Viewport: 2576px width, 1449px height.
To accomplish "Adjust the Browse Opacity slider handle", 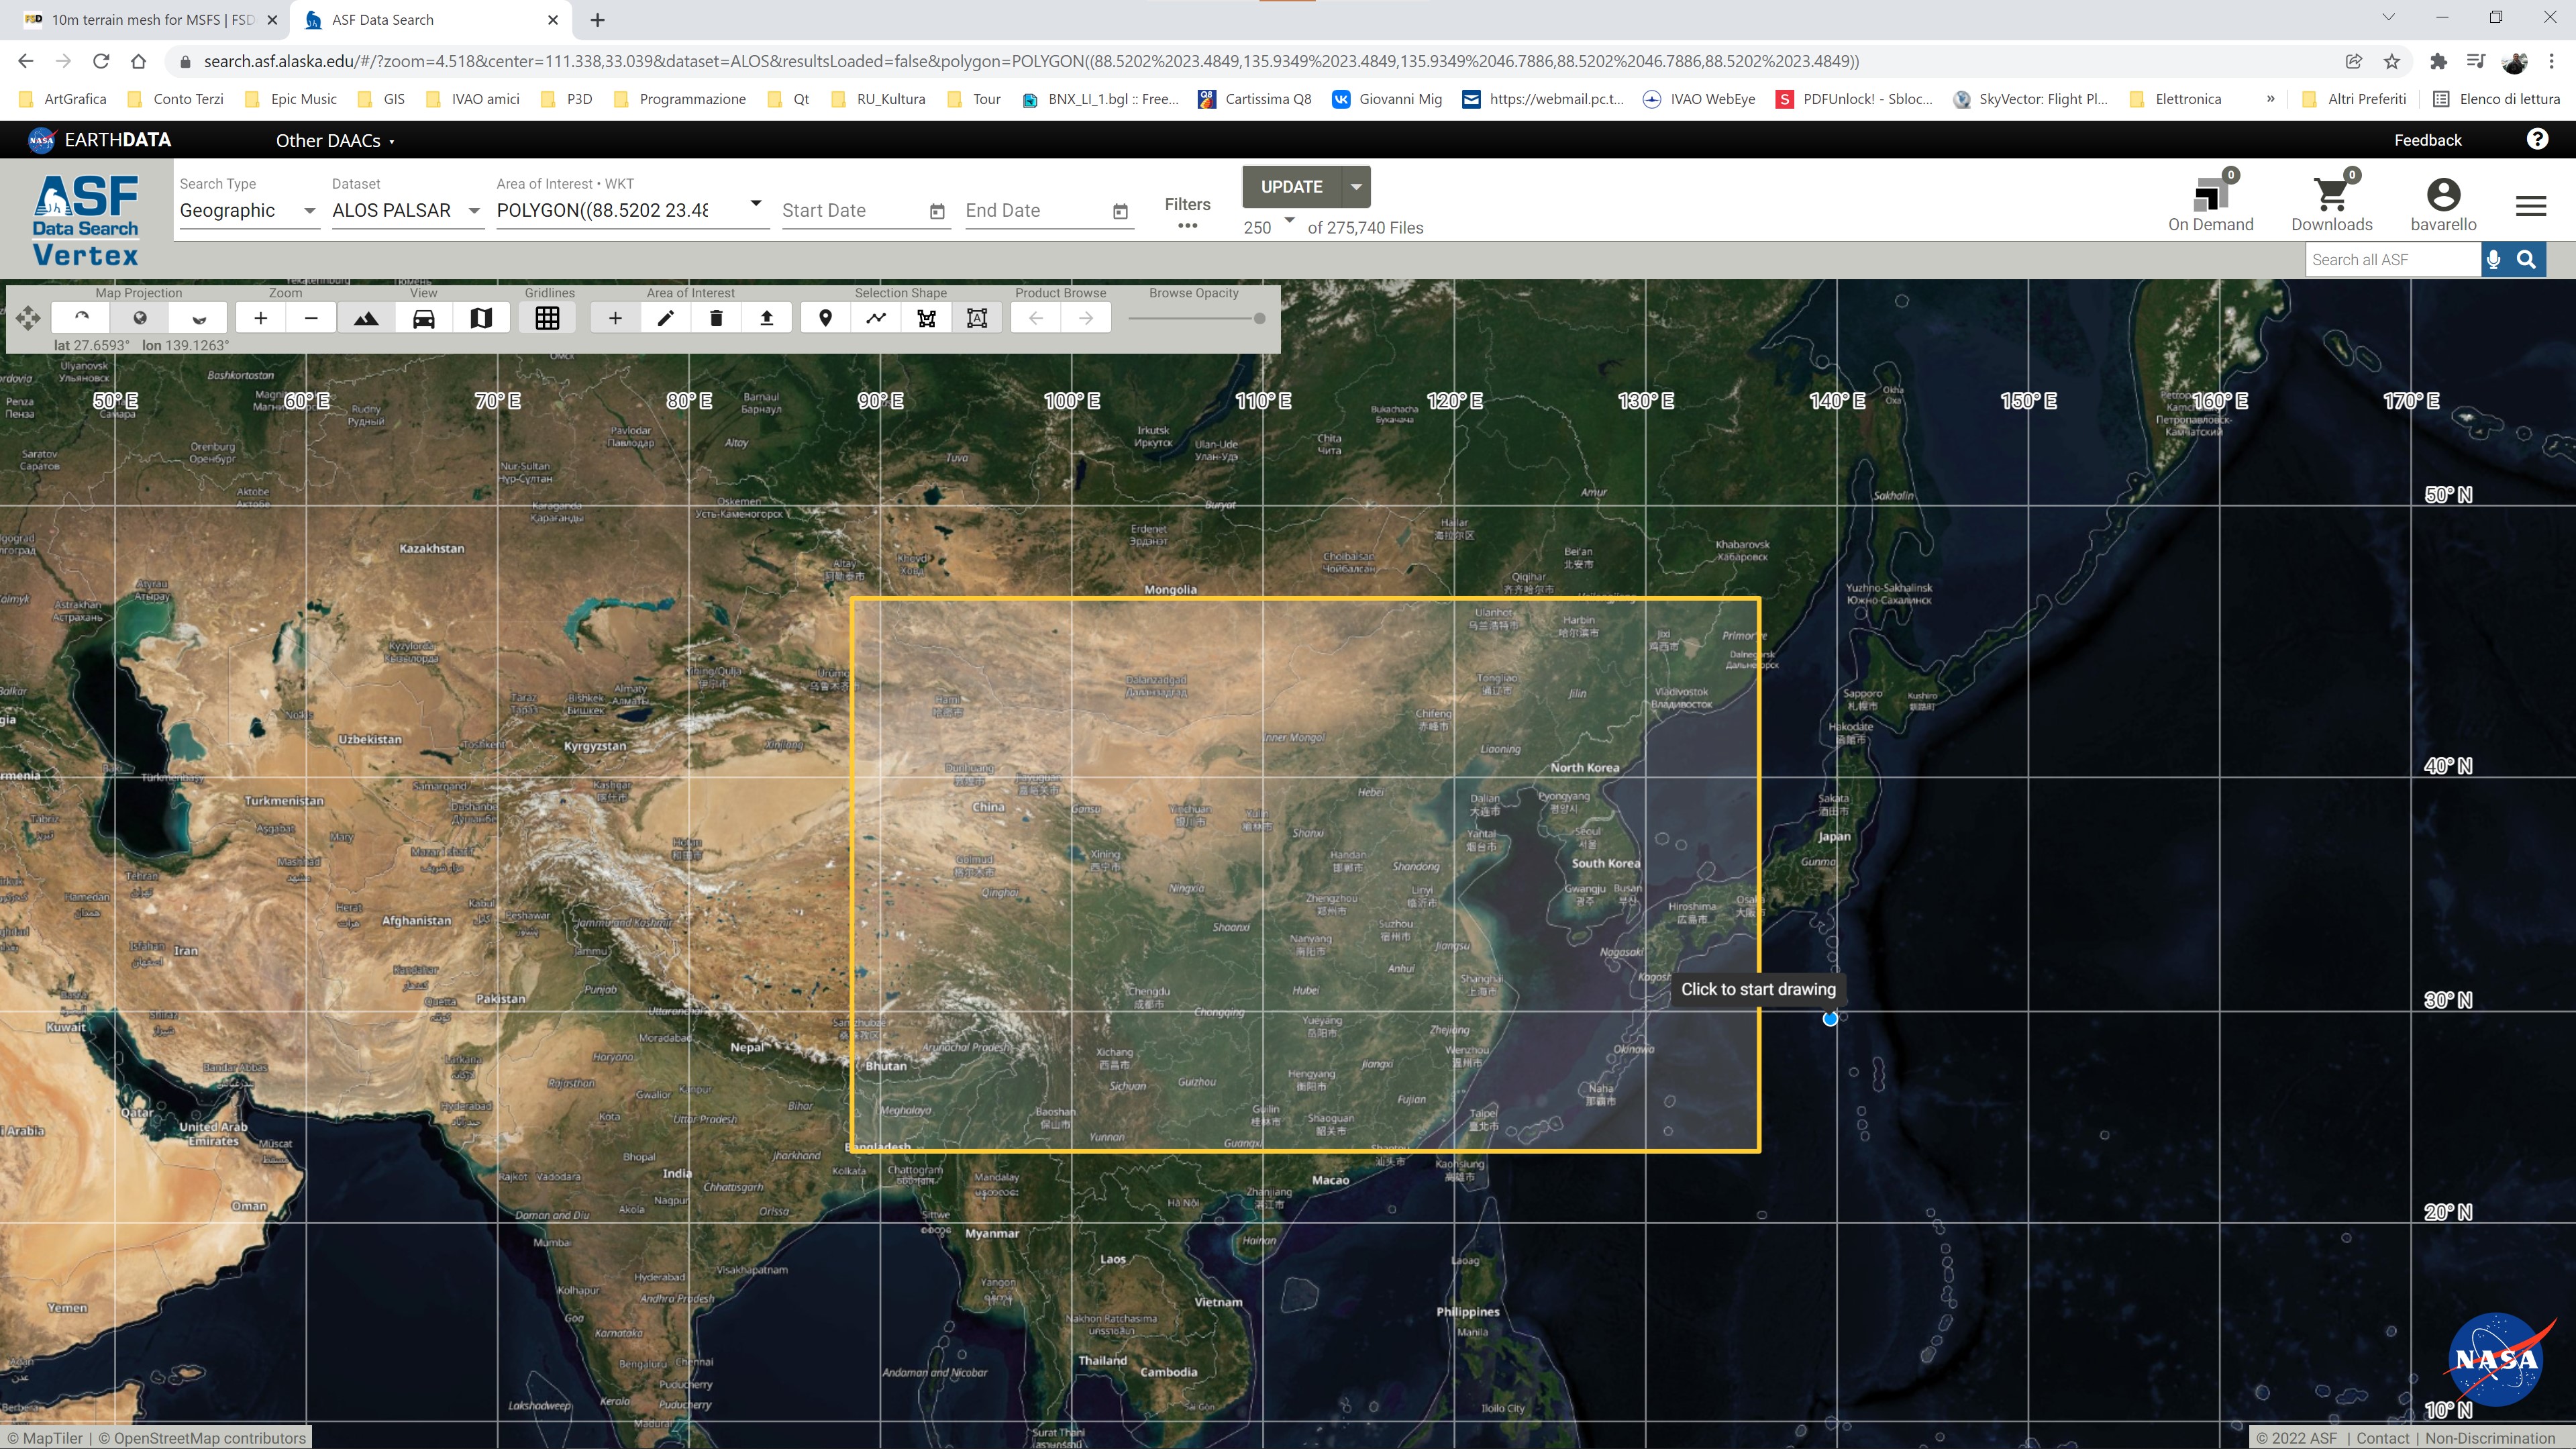I will [x=1259, y=318].
